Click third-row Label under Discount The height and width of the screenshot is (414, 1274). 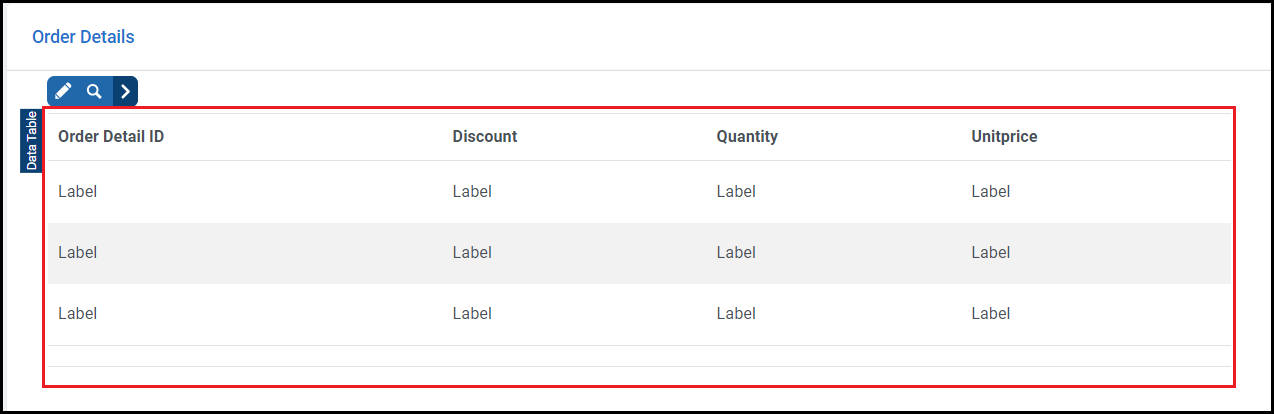tap(472, 314)
